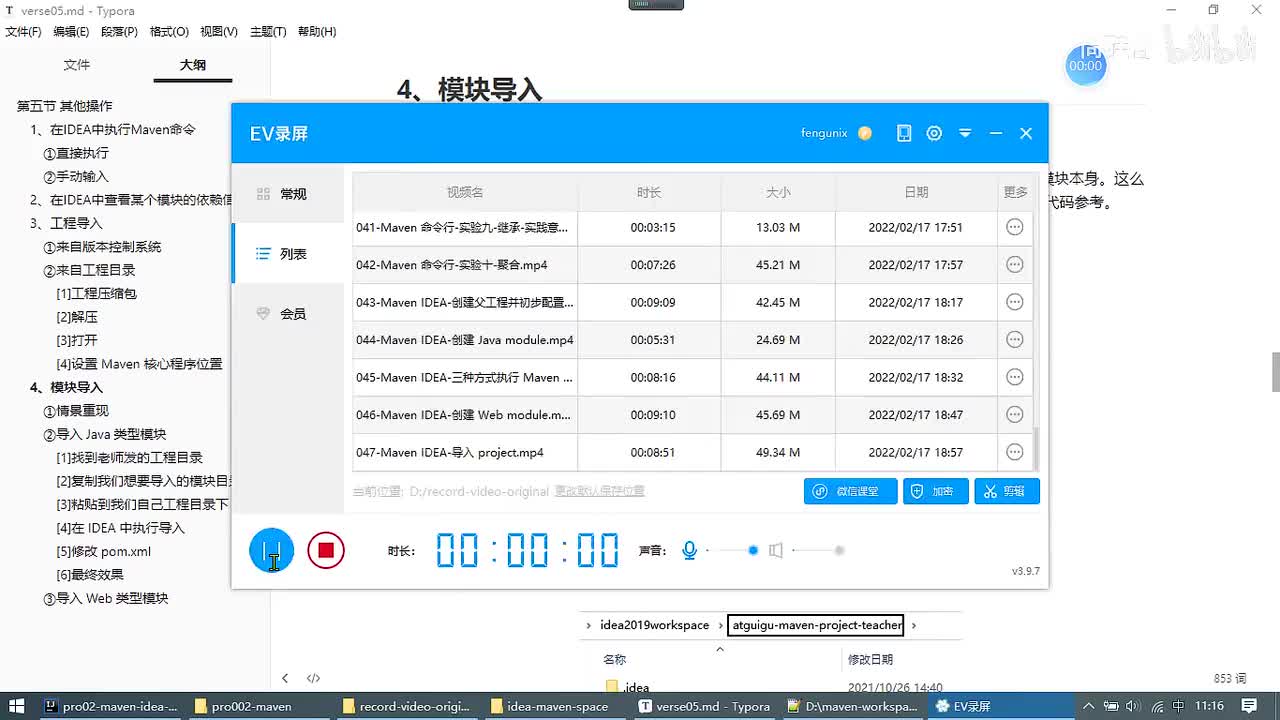This screenshot has height=720, width=1280.
Task: Expand chevron after atguigu-maven-project-teacher breadcrumb
Action: pos(913,625)
